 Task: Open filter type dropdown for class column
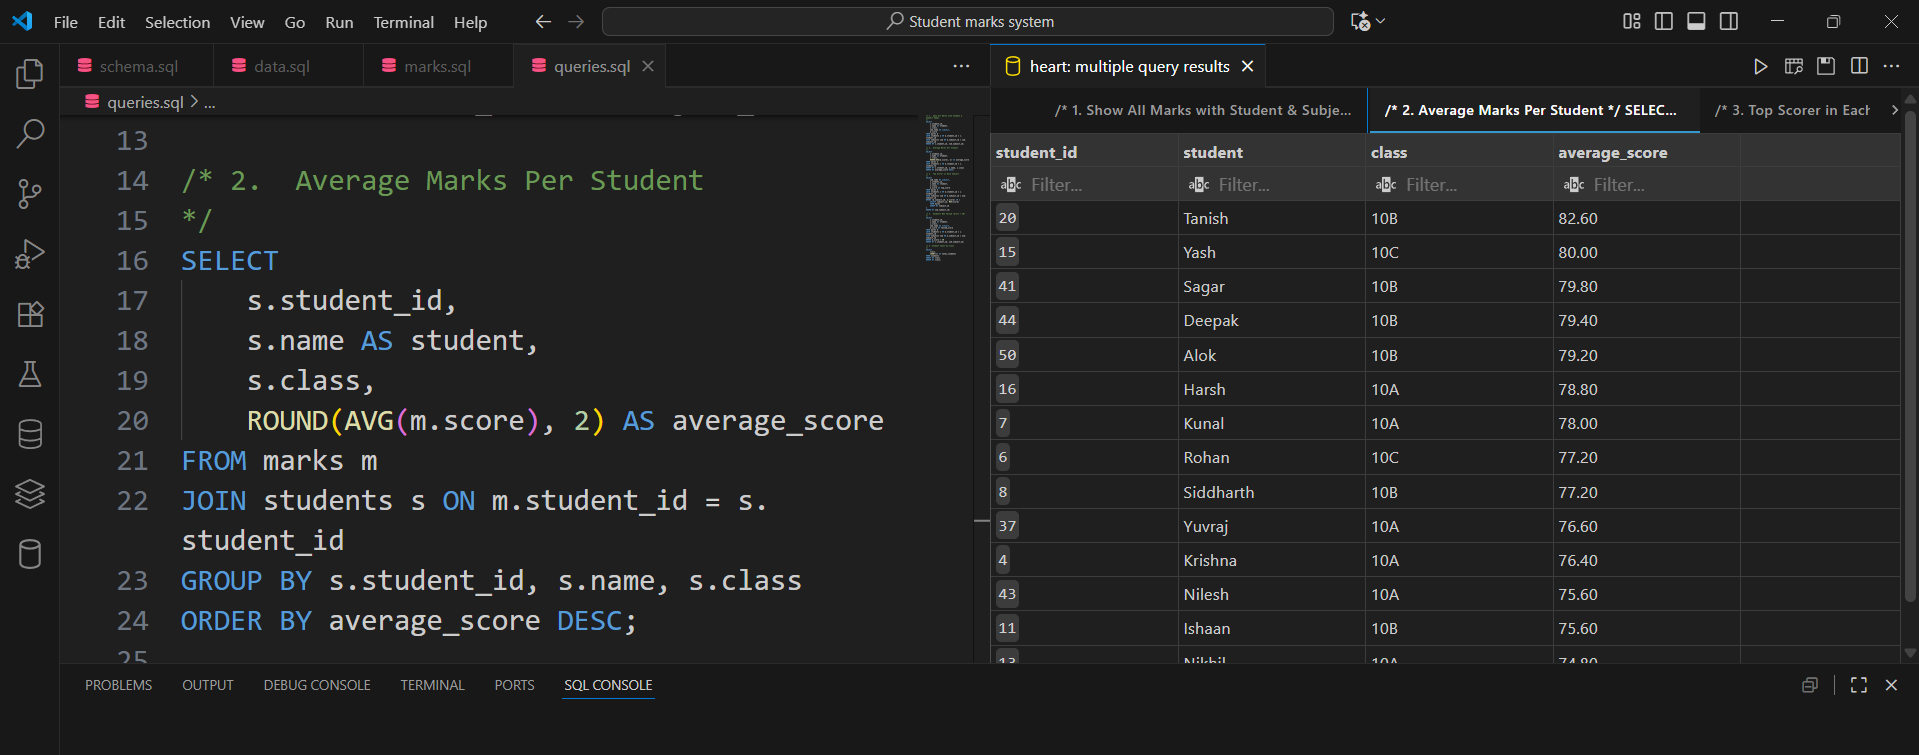(x=1386, y=185)
